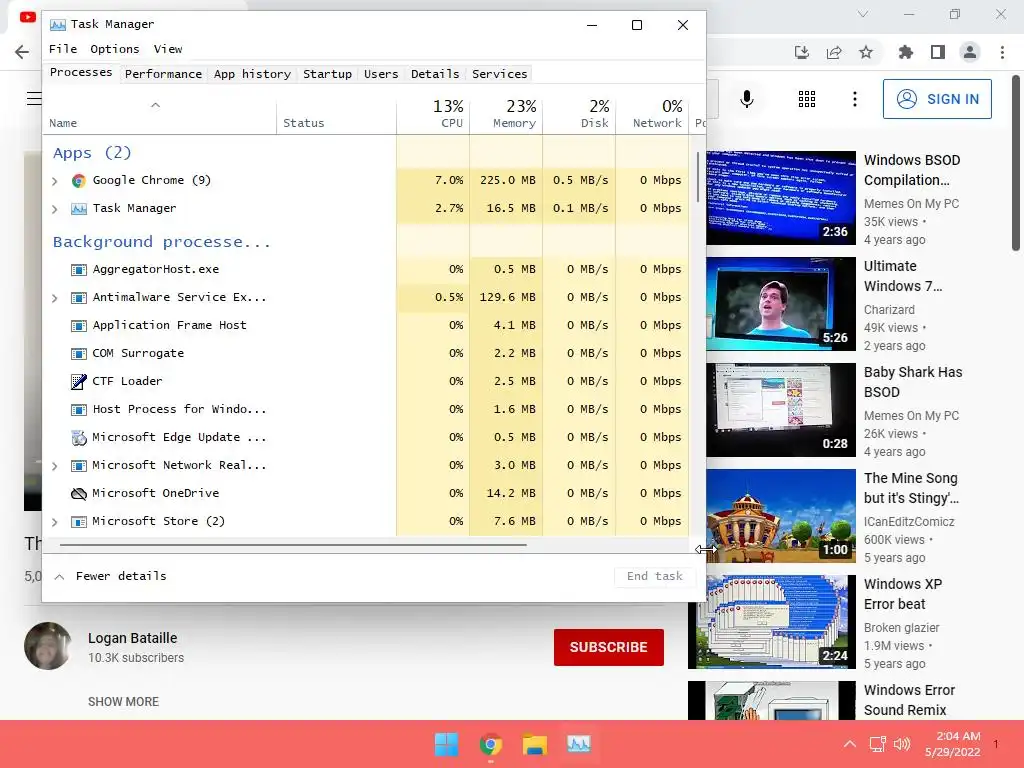Expand the Google Chrome (9) process group
1024x768 pixels.
coord(55,182)
